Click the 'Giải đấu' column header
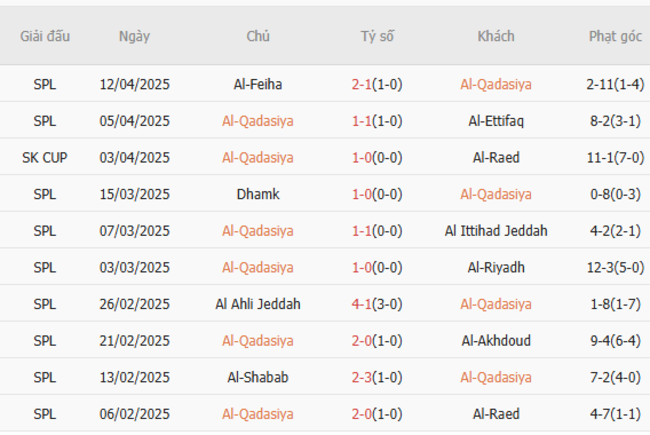Viewport: 650px width, 435px height. pos(44,36)
